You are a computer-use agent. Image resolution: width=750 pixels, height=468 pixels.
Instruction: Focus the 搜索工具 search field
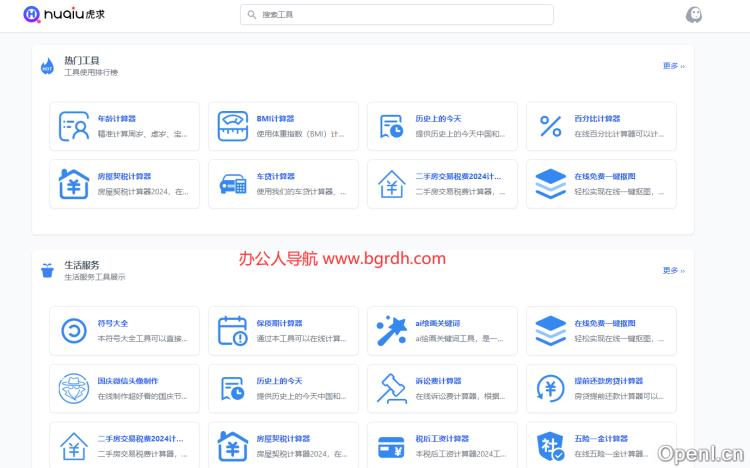[397, 15]
